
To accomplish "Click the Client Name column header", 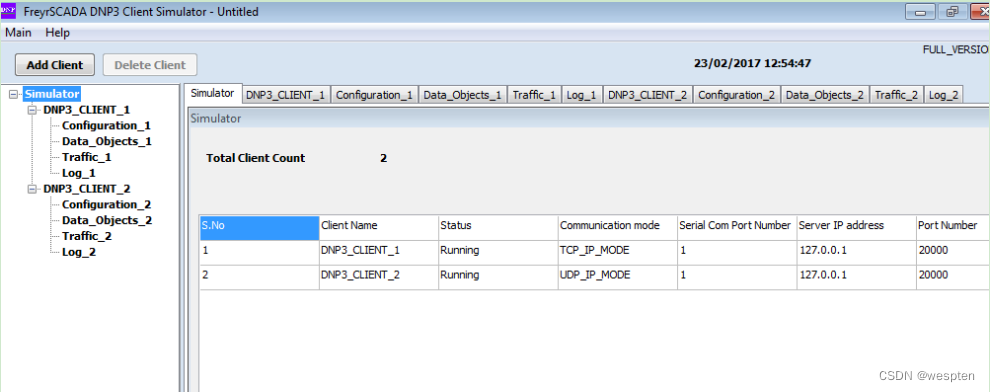I will [379, 227].
